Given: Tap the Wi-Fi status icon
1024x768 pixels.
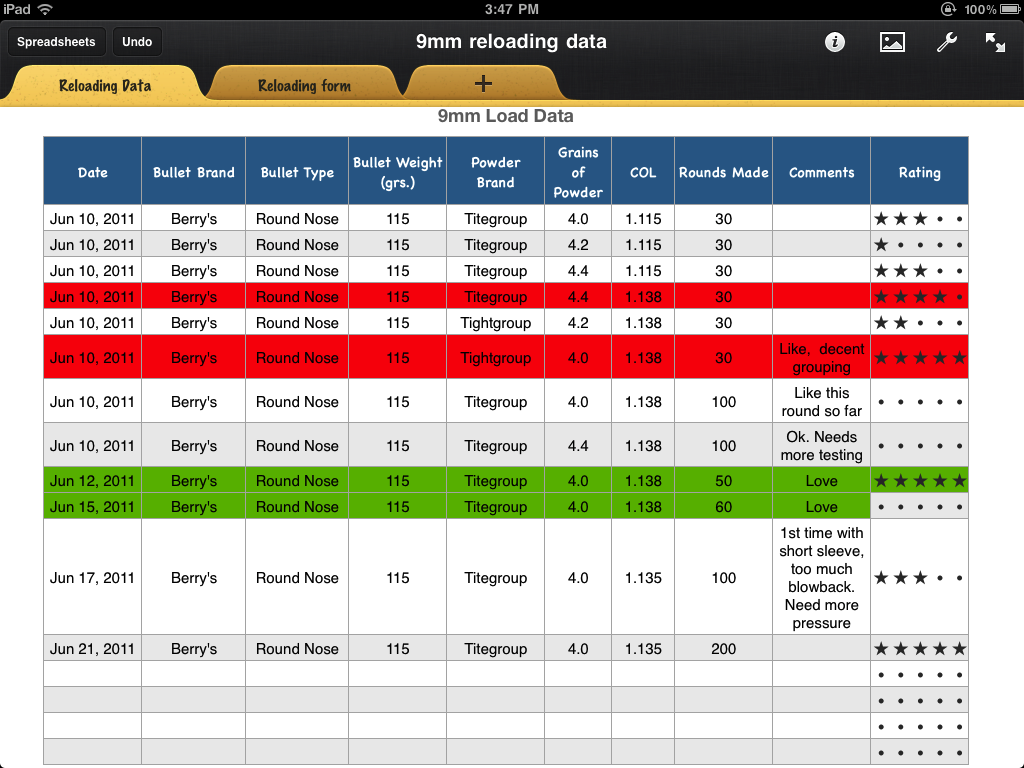Looking at the screenshot, I should tap(45, 9).
